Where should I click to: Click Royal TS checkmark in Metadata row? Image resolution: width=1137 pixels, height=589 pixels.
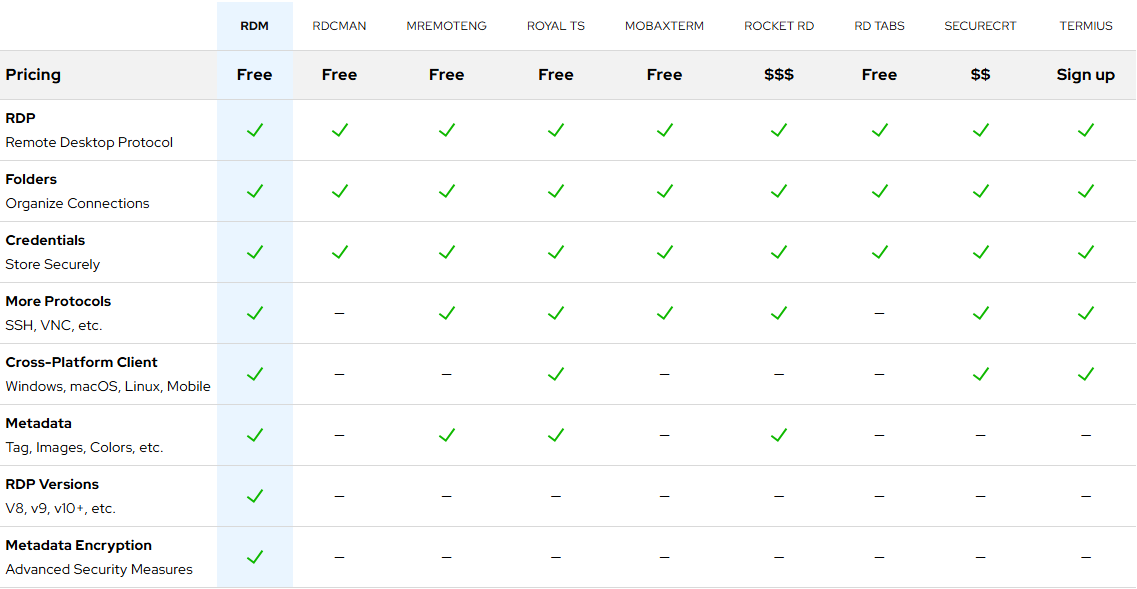(x=556, y=434)
